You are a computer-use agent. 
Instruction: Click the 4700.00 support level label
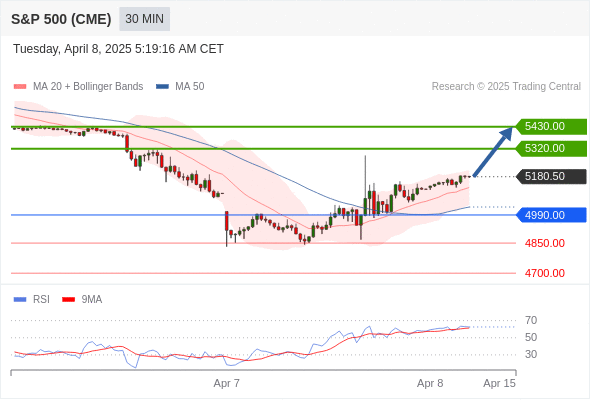pos(545,273)
